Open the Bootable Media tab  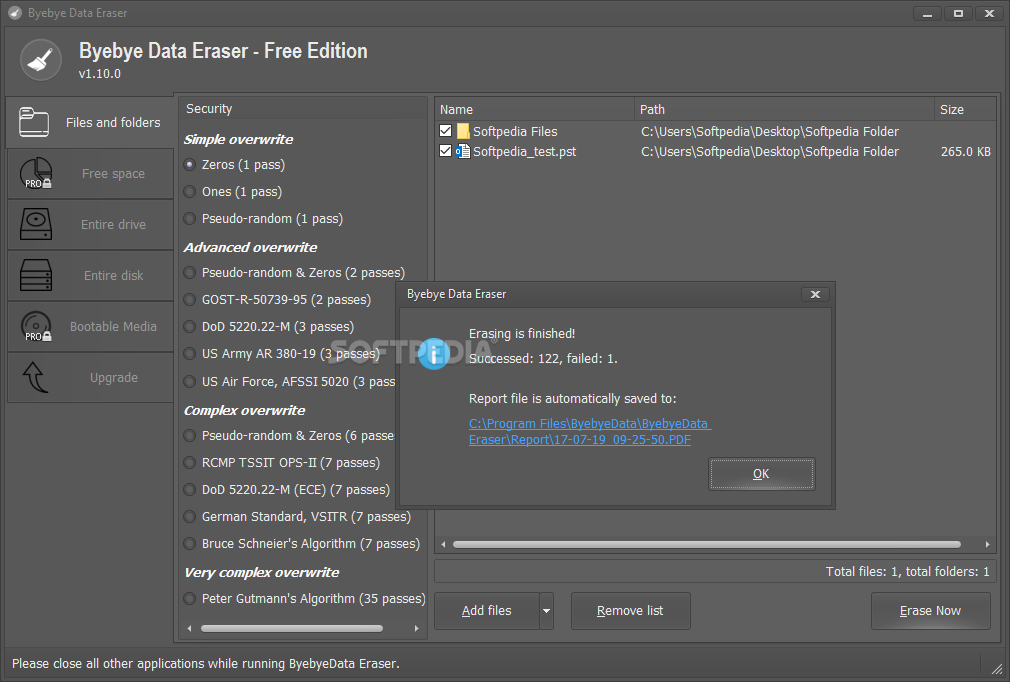90,327
